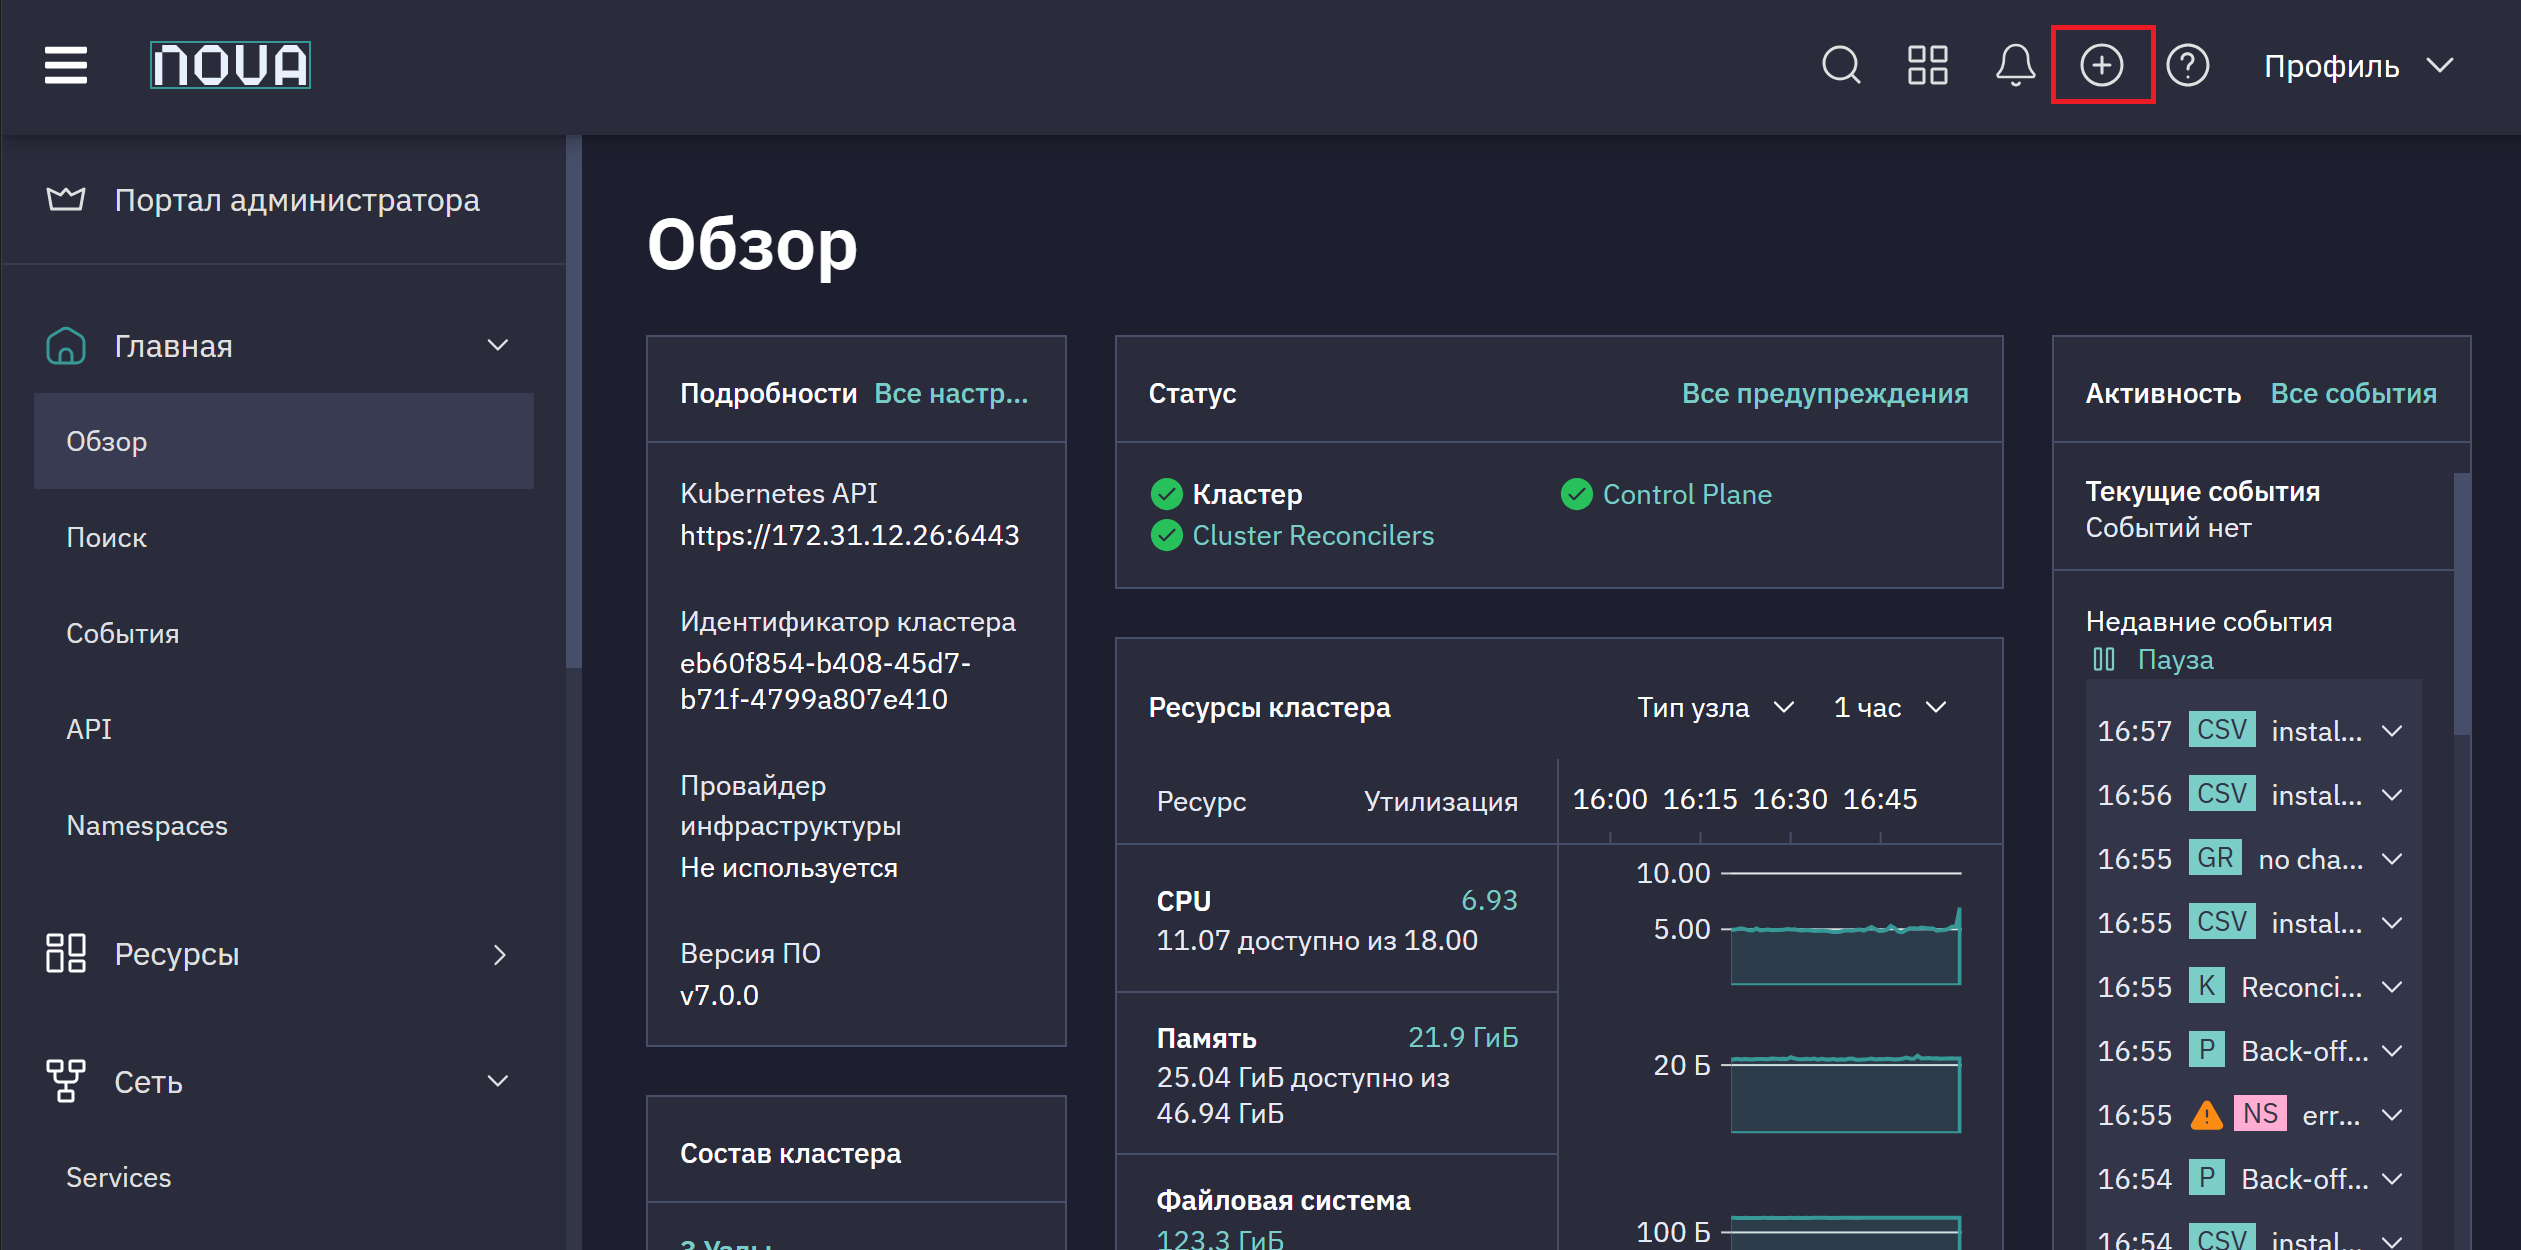Image resolution: width=2521 pixels, height=1250 pixels.
Task: Click green check icon beside Control Plane
Action: pyautogui.click(x=1577, y=494)
